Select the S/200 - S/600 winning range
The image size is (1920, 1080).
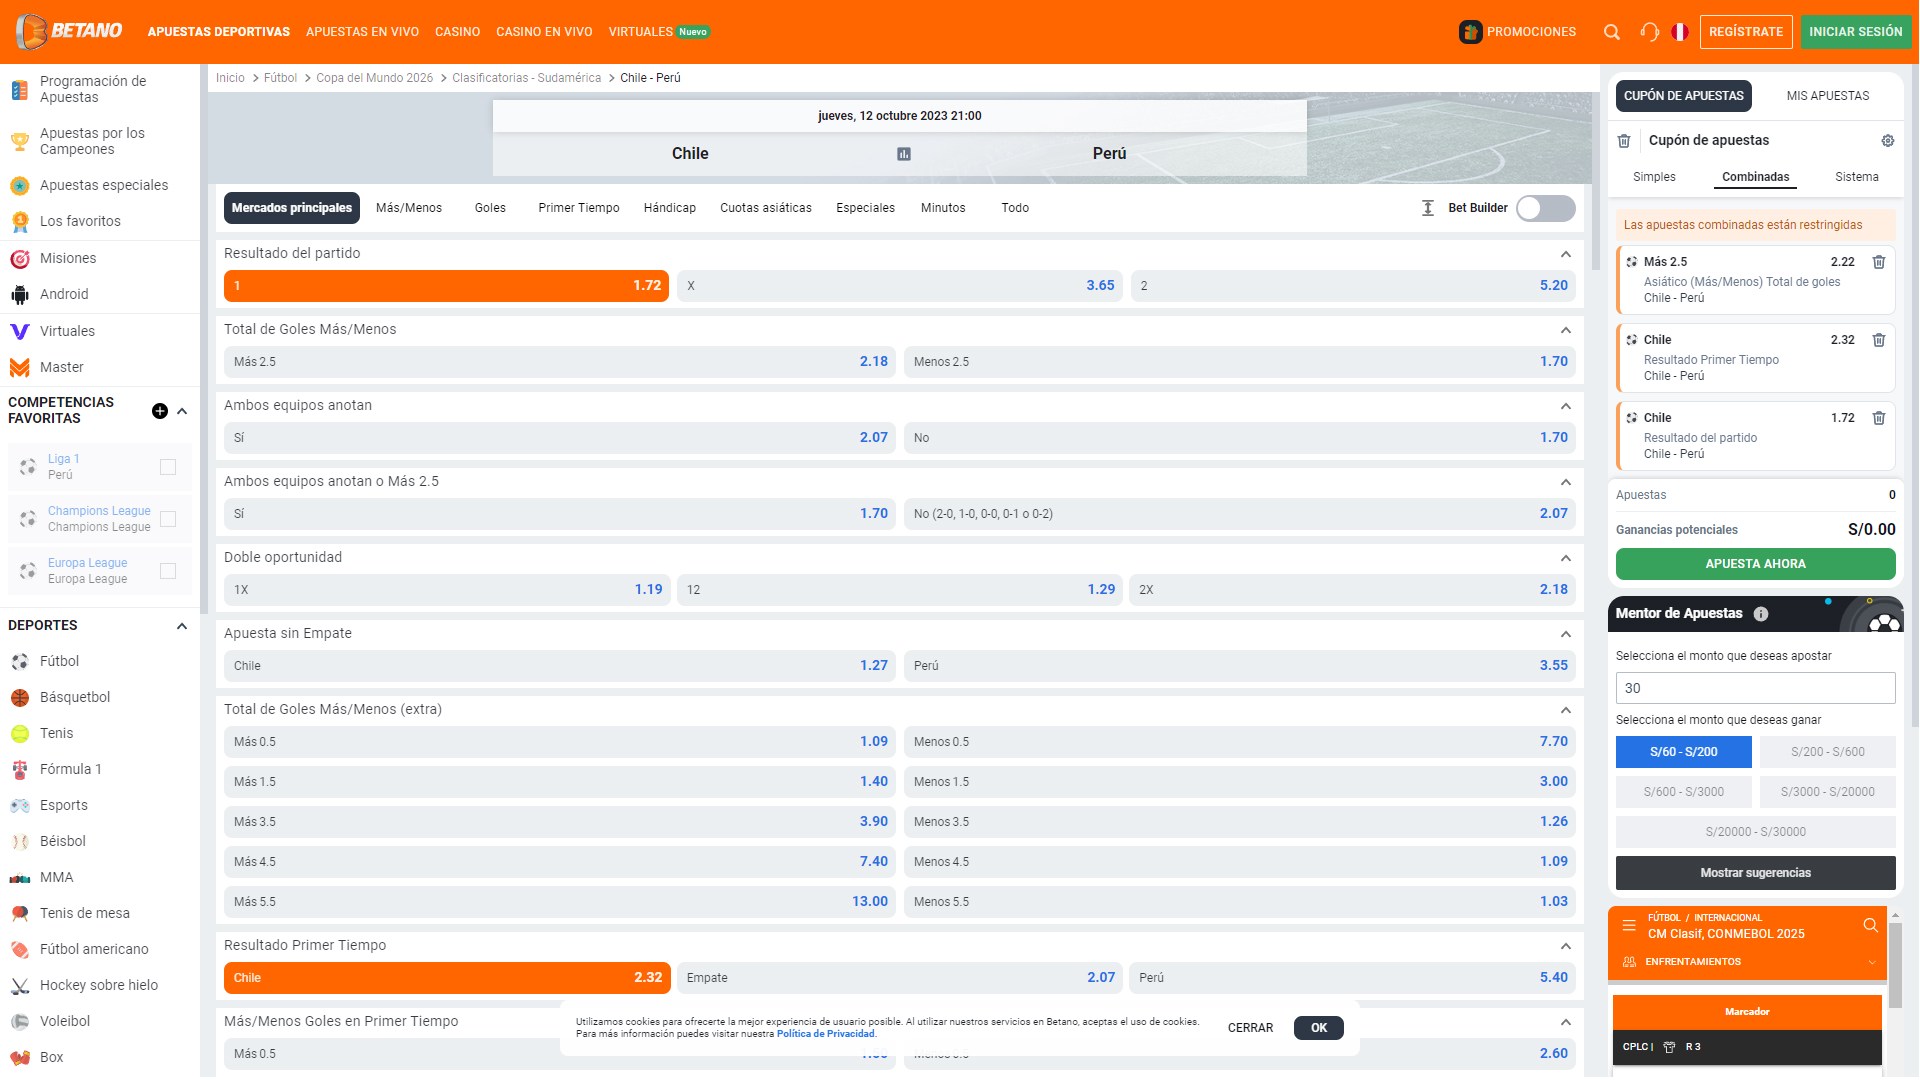[1828, 752]
